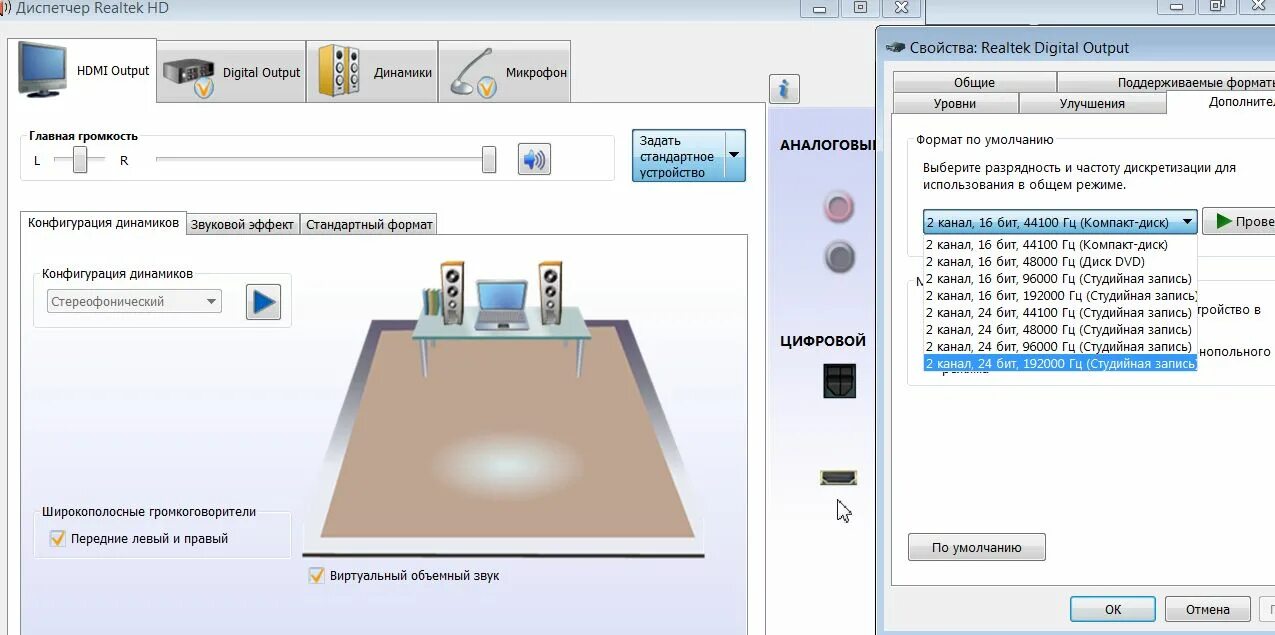Choose 24 бит, 192000 Гц option
Image resolution: width=1275 pixels, height=635 pixels.
click(x=1060, y=364)
